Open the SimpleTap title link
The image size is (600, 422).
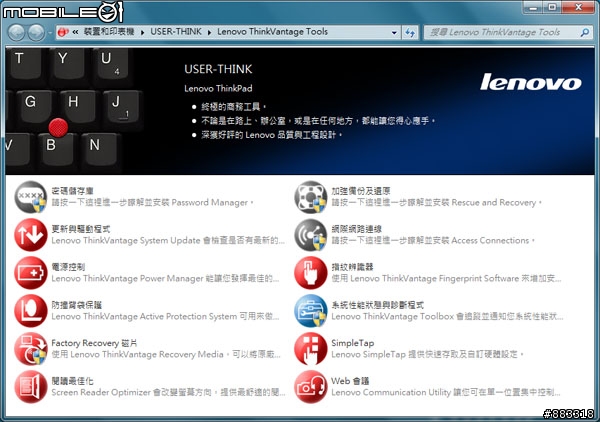(x=352, y=343)
